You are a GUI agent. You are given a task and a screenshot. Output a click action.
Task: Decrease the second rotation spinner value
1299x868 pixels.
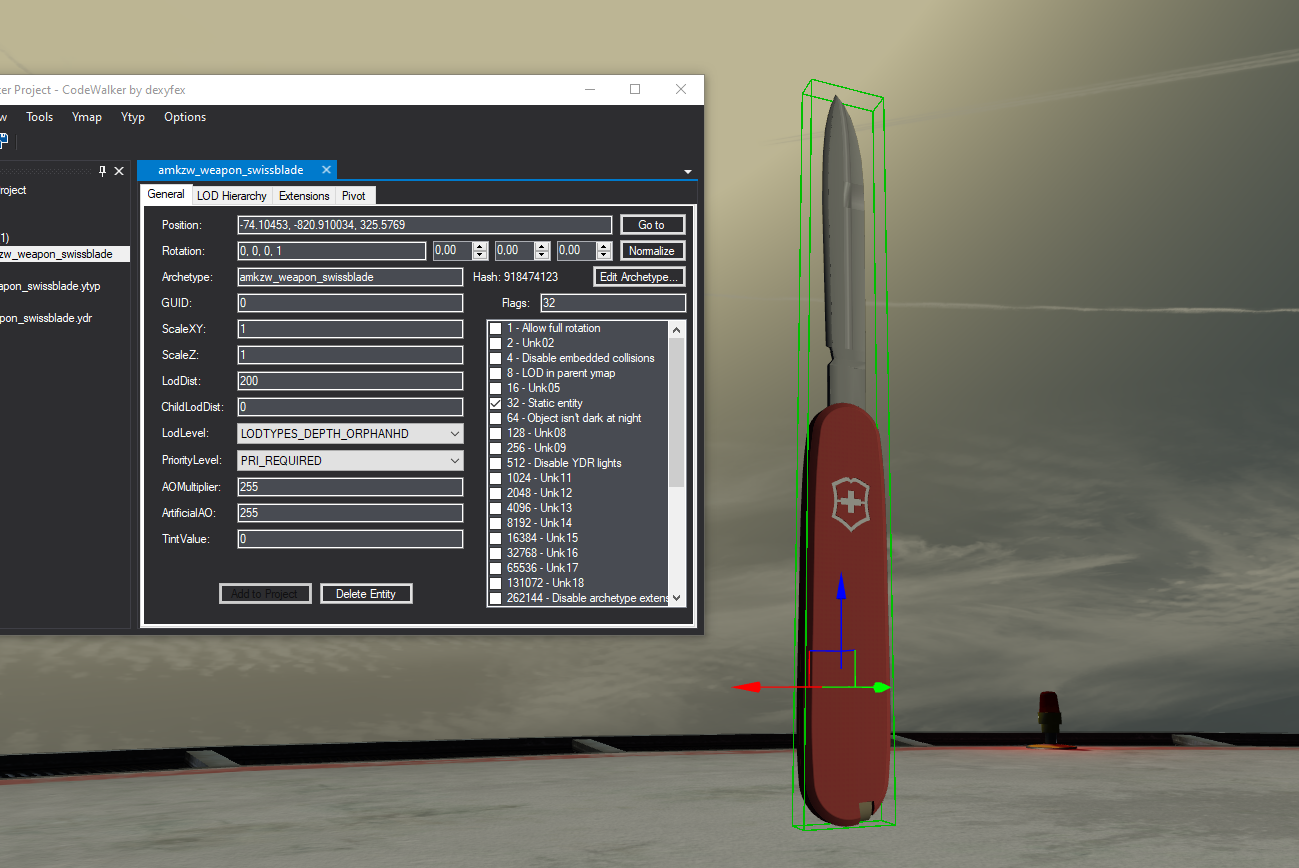tap(542, 255)
